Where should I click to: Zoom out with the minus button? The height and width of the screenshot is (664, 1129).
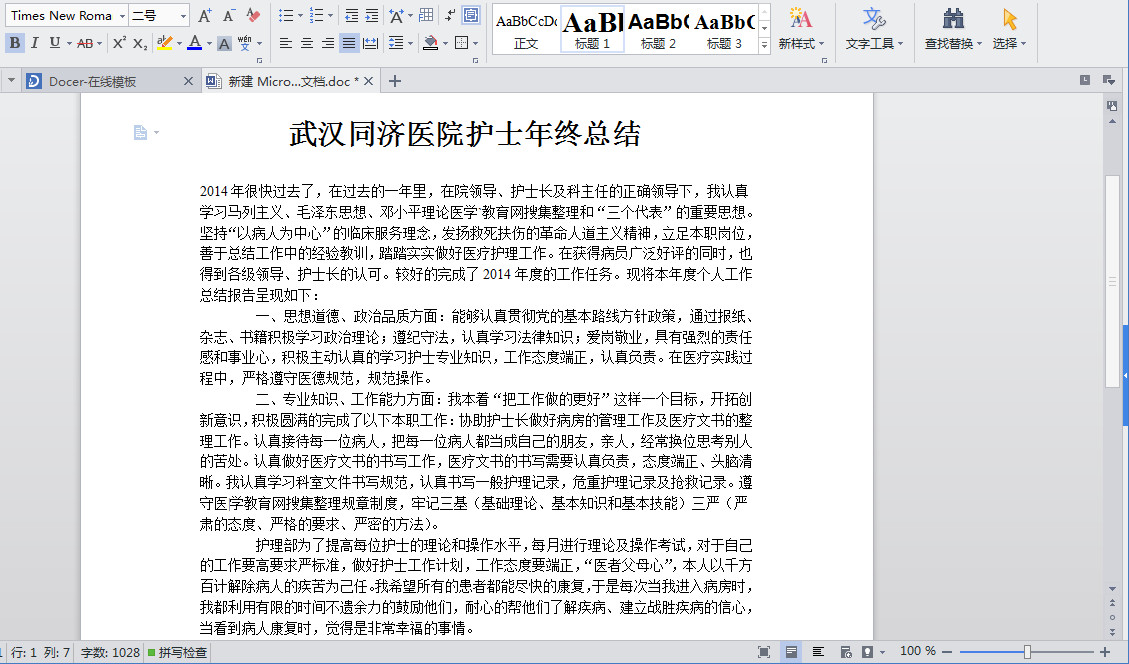947,652
